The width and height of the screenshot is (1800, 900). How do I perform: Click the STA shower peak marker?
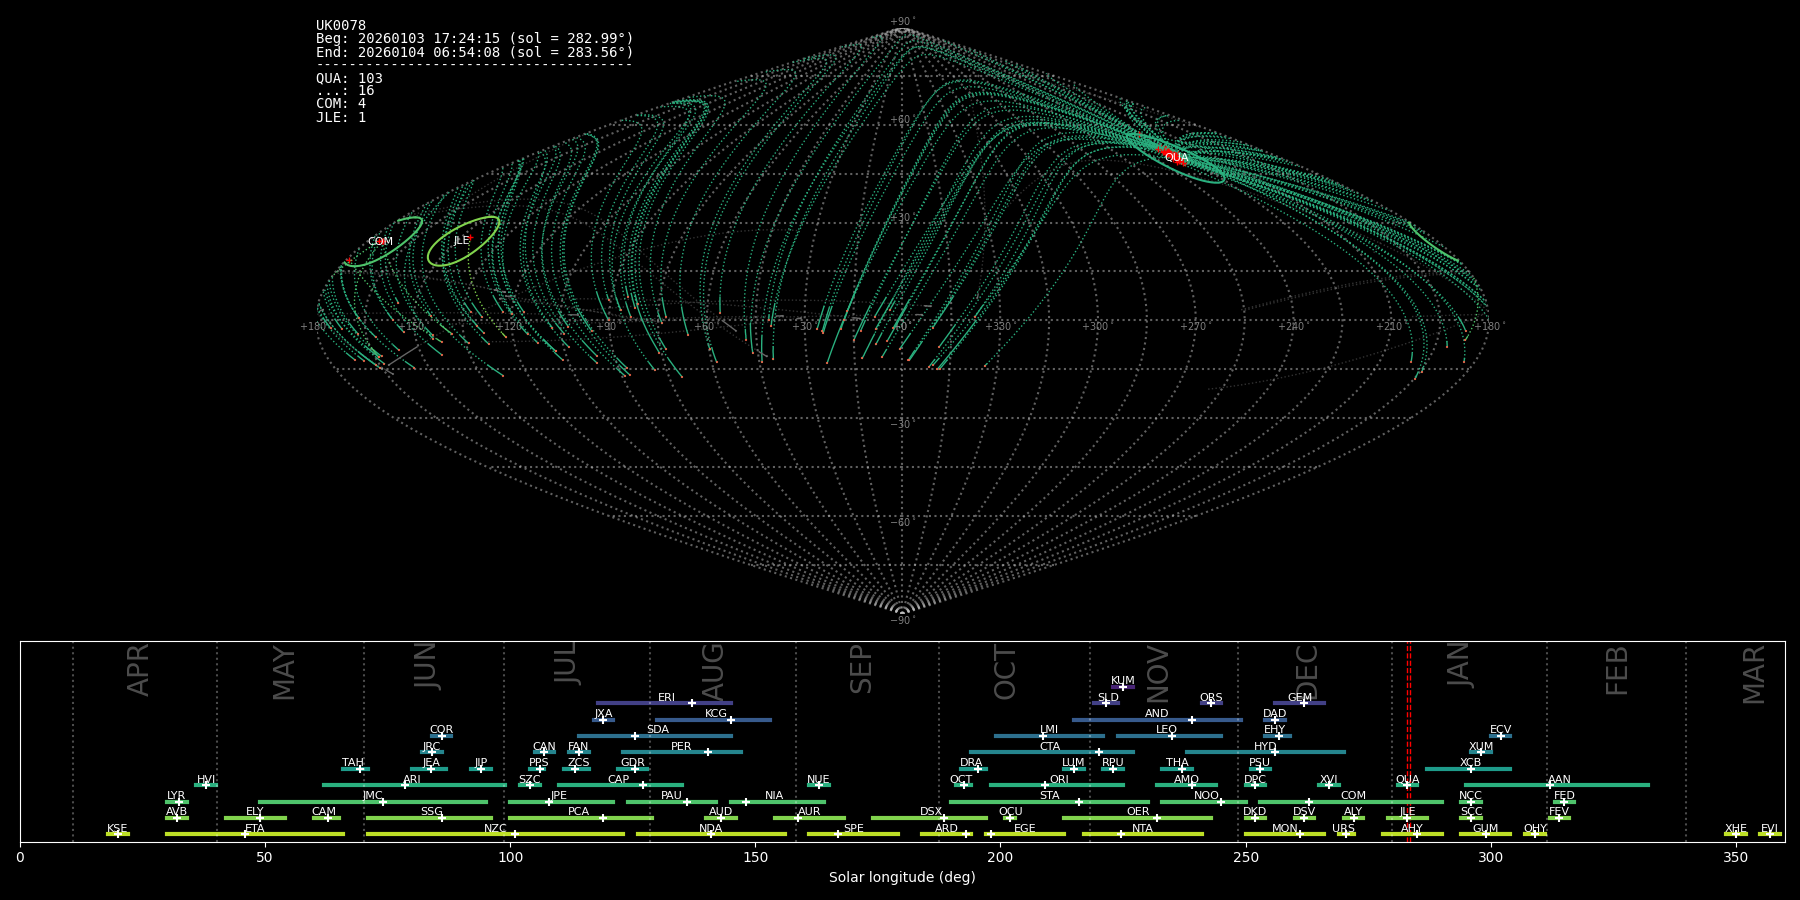(x=1078, y=802)
